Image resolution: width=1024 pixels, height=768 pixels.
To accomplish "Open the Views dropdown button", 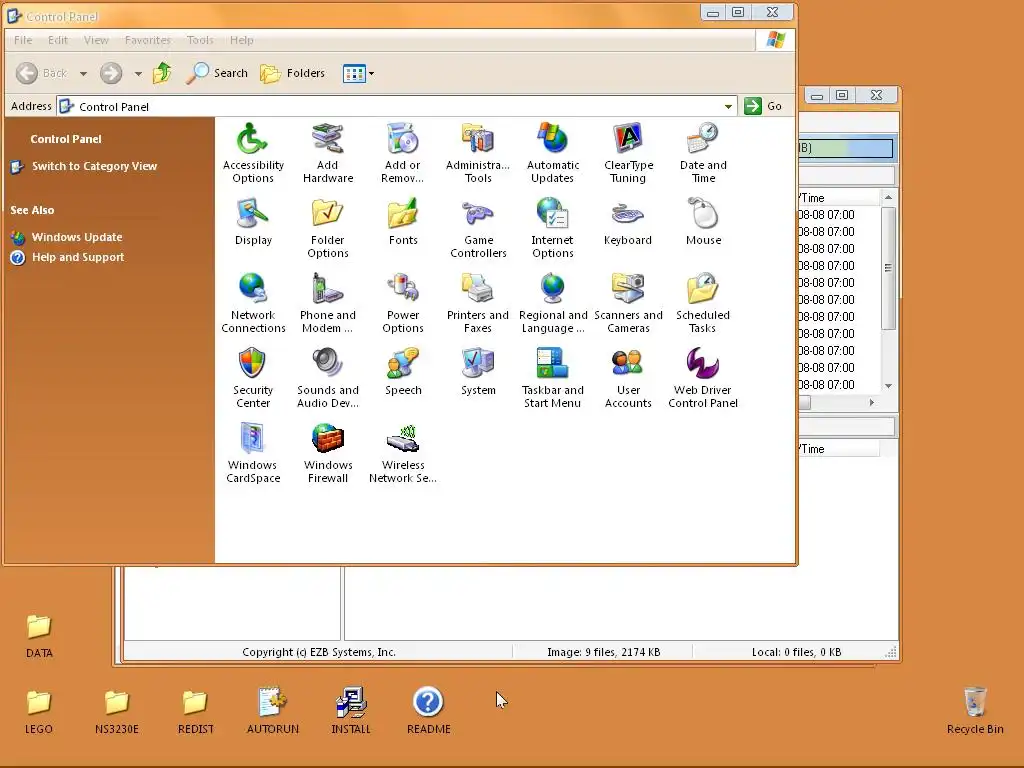I will [359, 74].
